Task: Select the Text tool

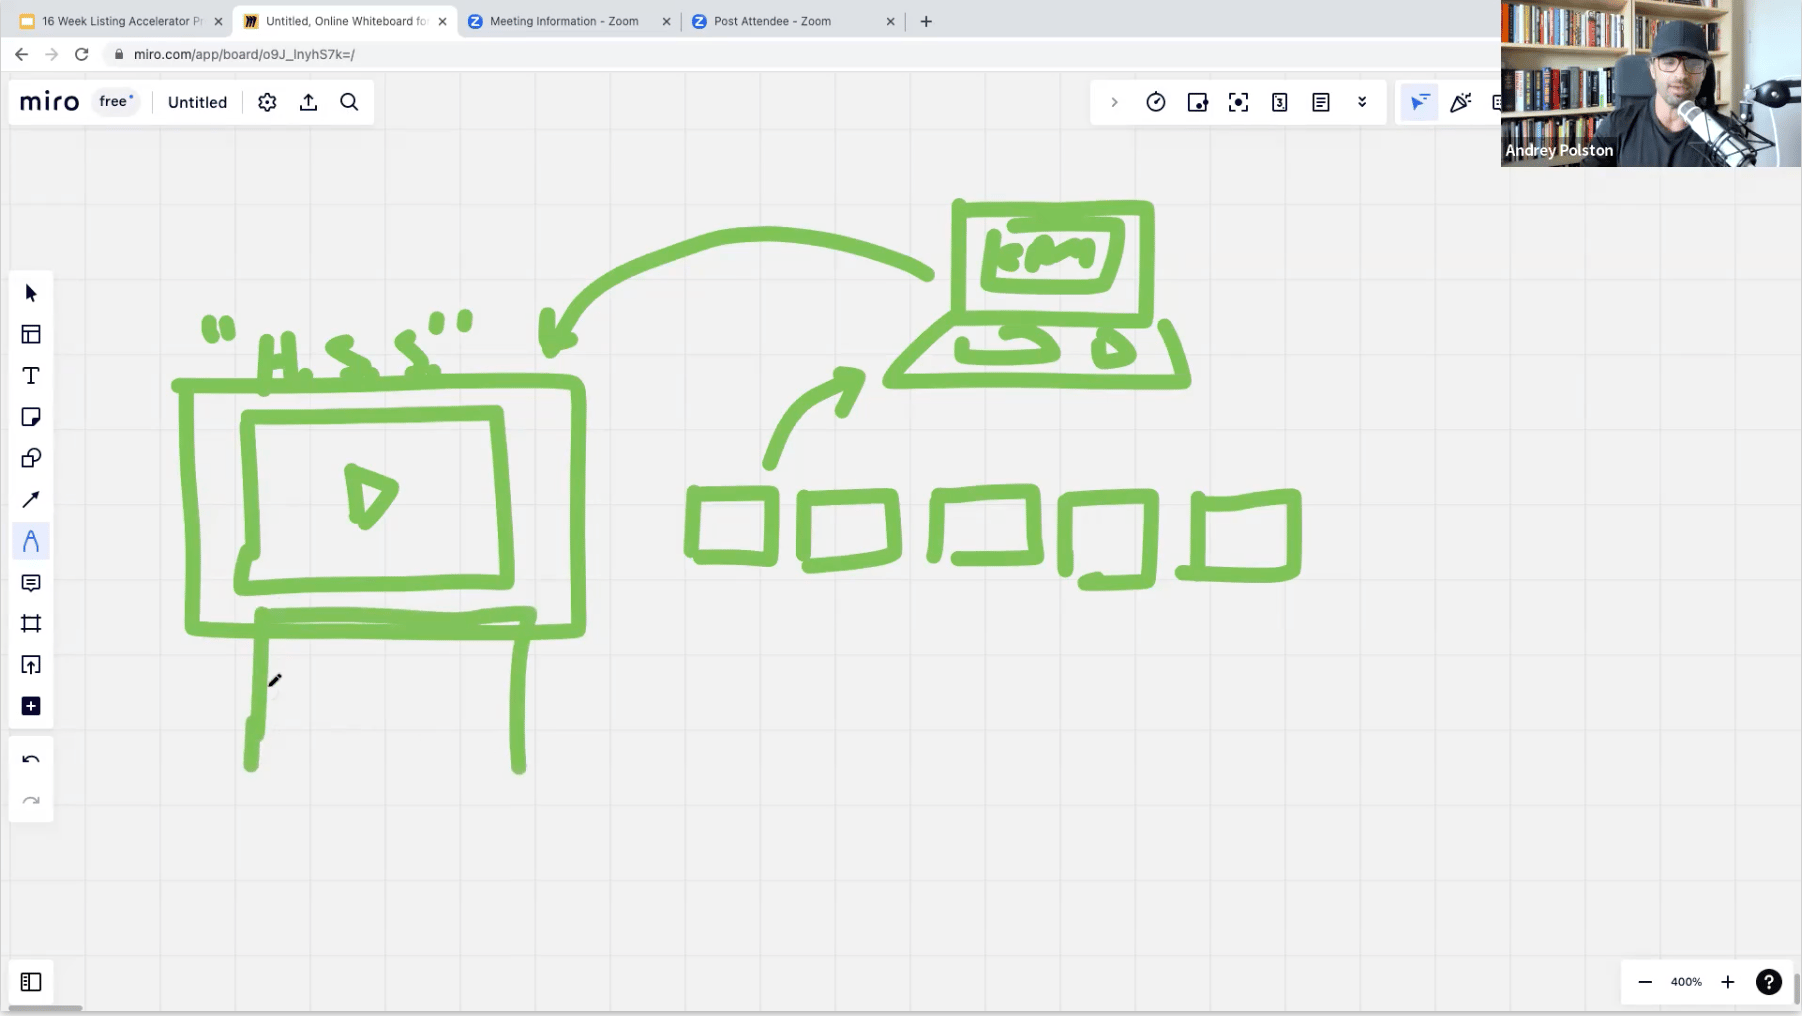Action: coord(31,376)
